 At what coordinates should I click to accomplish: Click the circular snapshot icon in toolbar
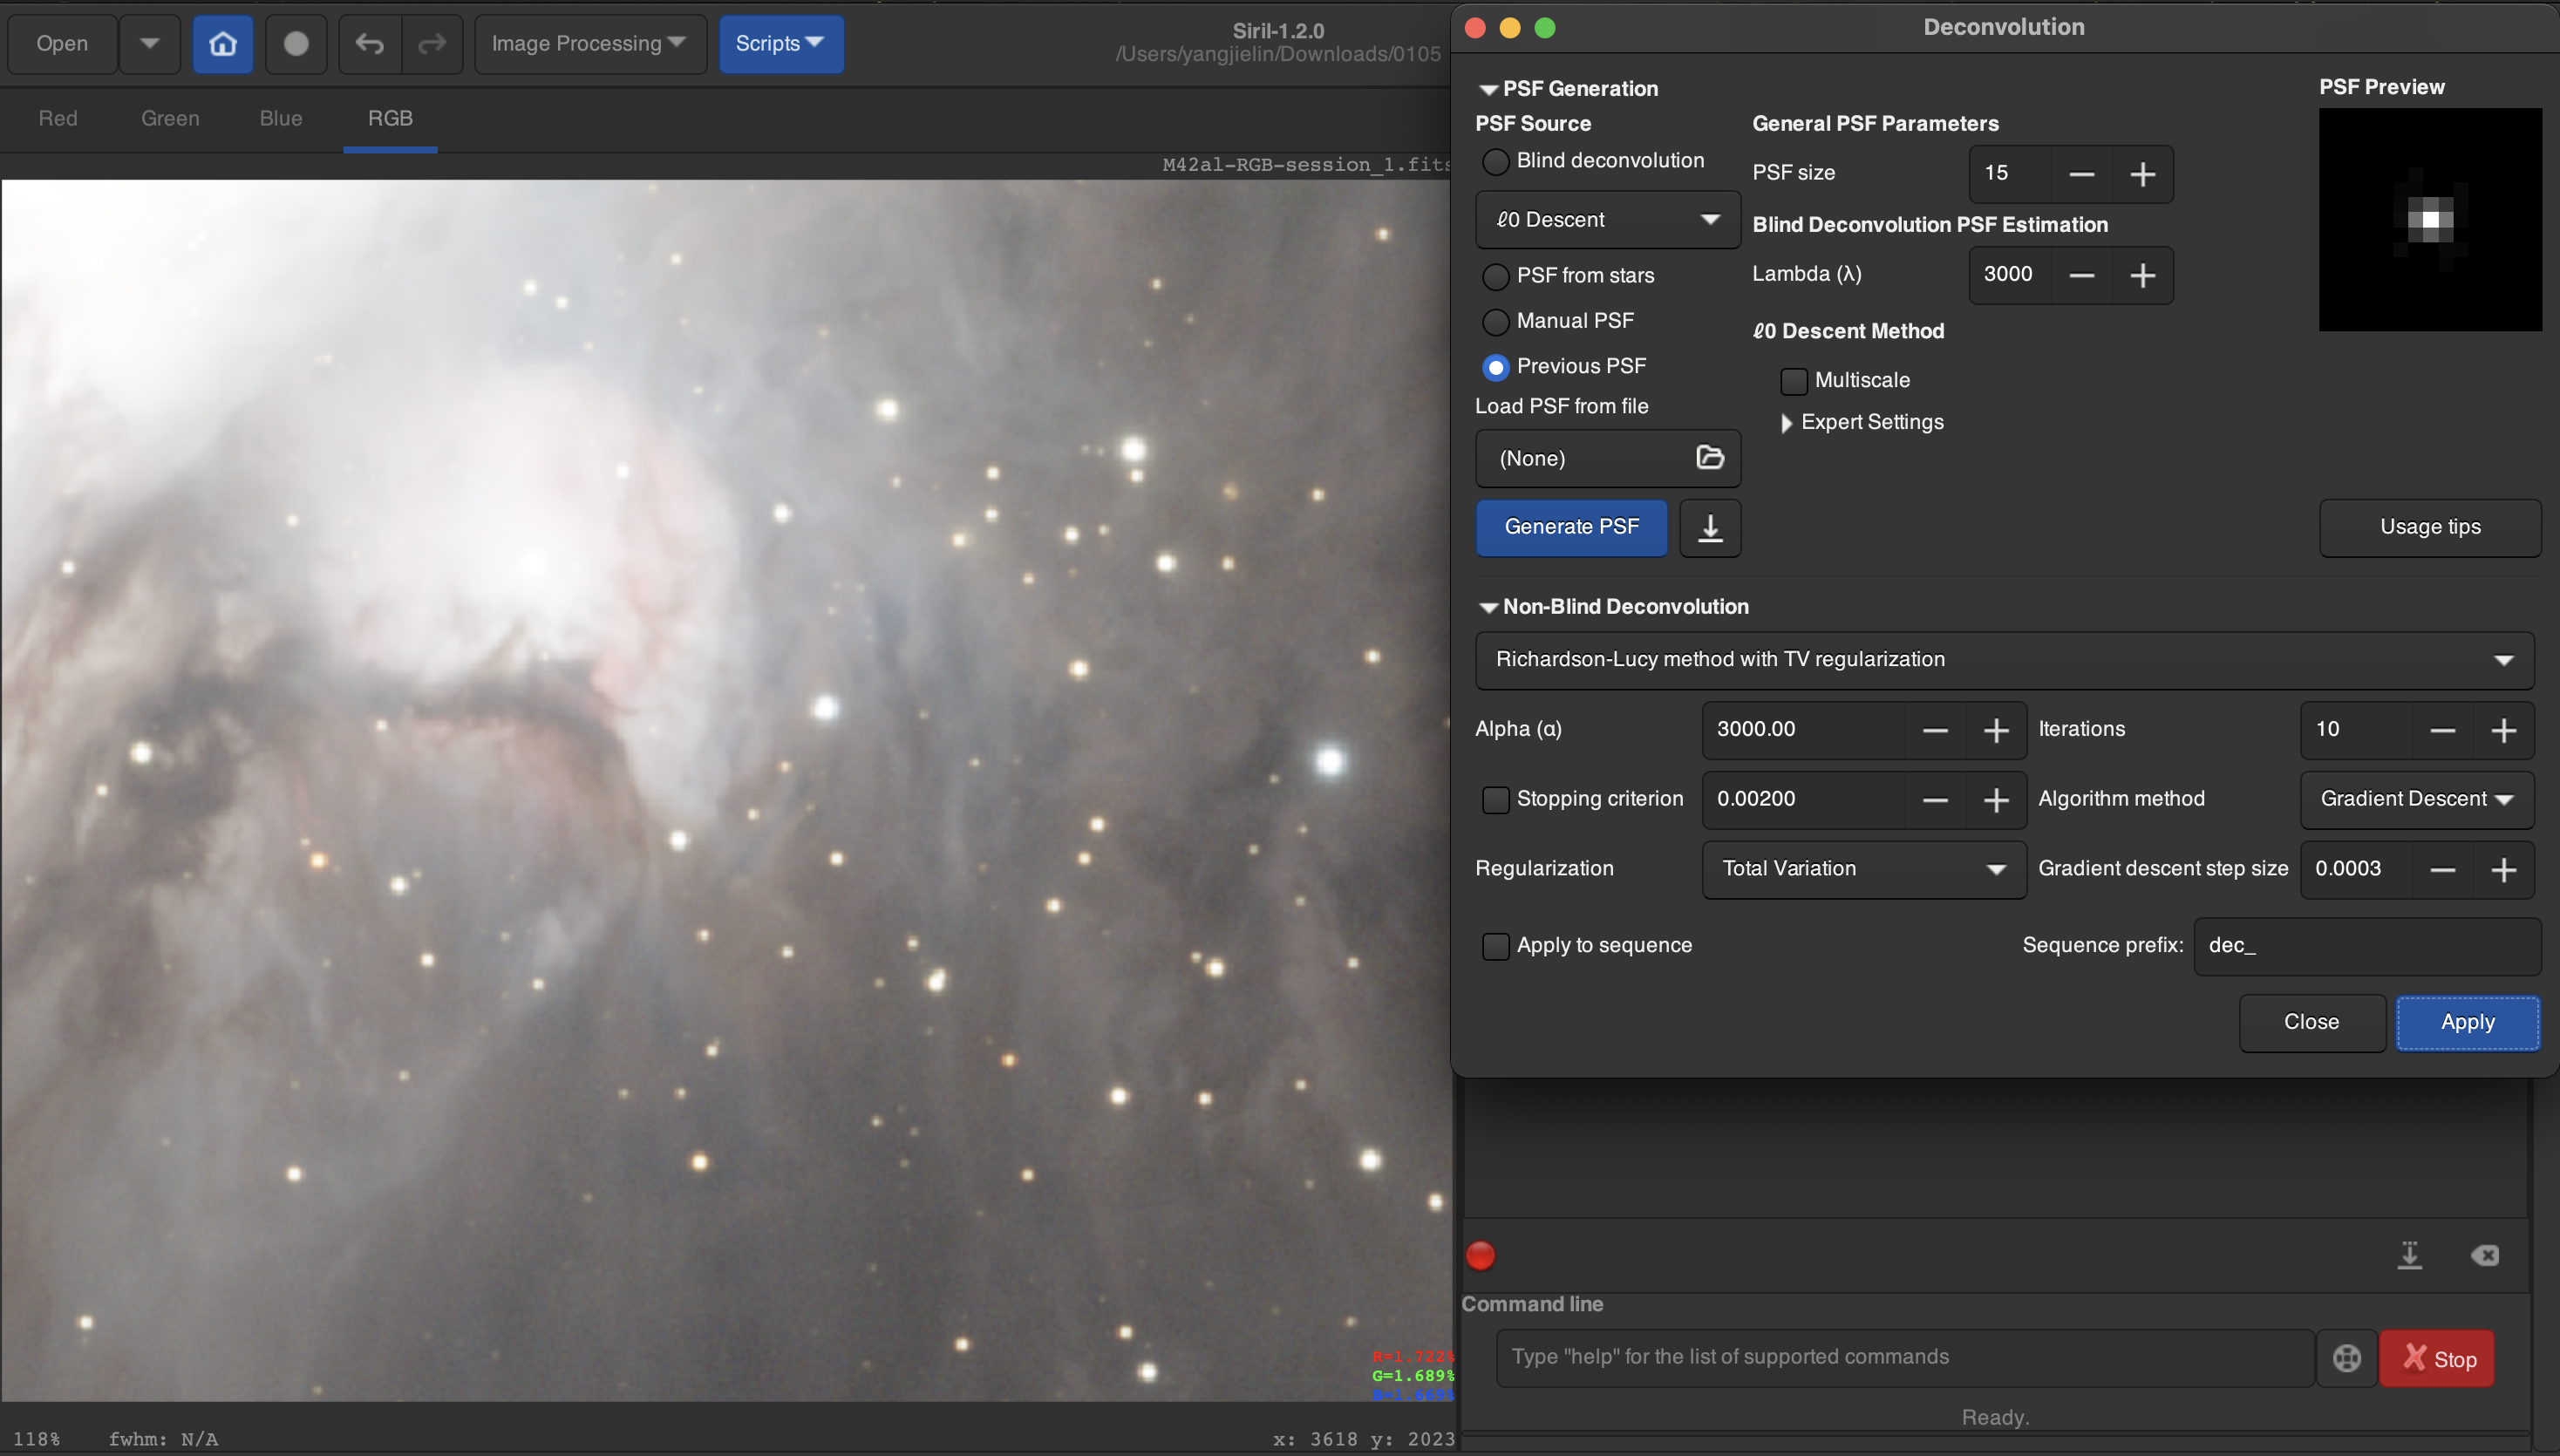[x=296, y=44]
